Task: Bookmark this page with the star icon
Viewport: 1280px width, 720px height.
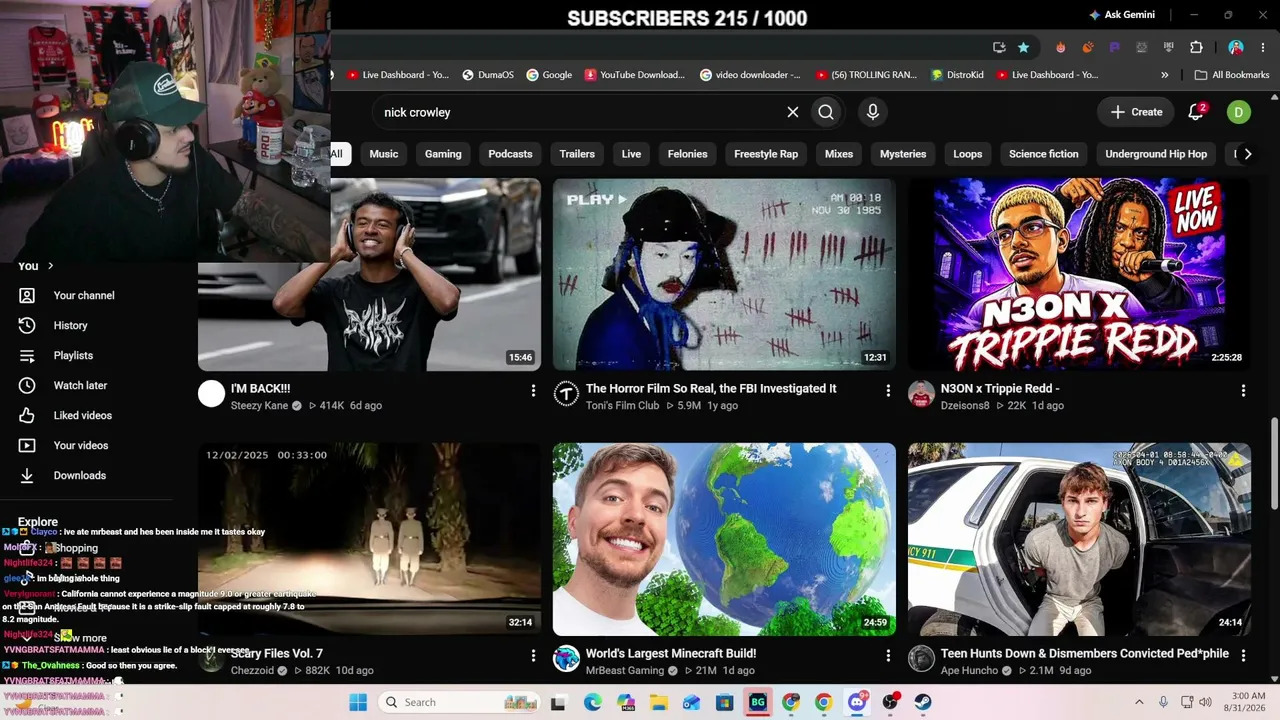Action: click(1023, 47)
